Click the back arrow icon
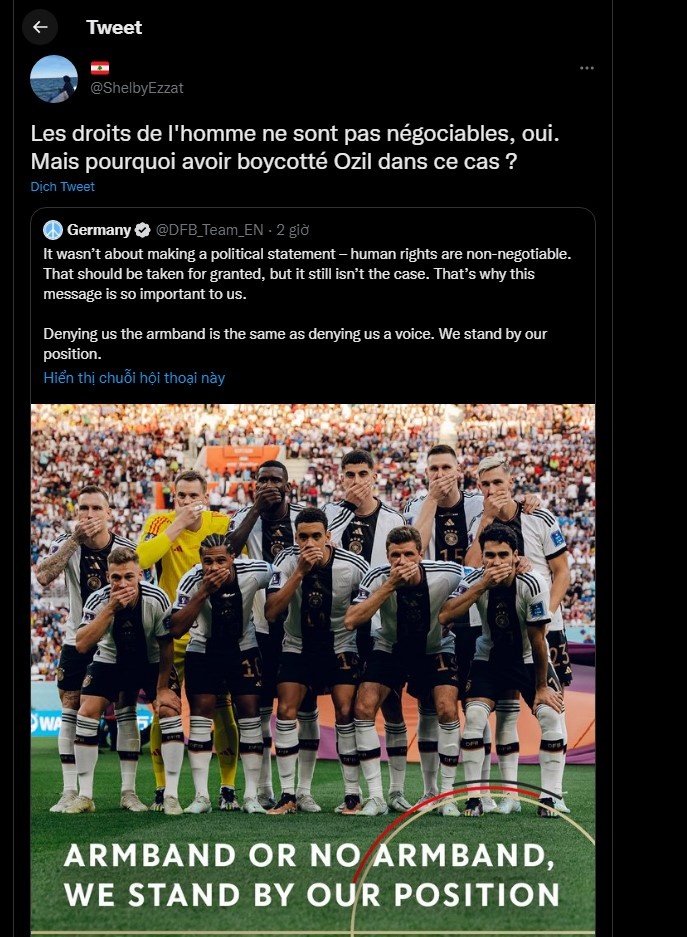This screenshot has height=937, width=687. pos(40,27)
